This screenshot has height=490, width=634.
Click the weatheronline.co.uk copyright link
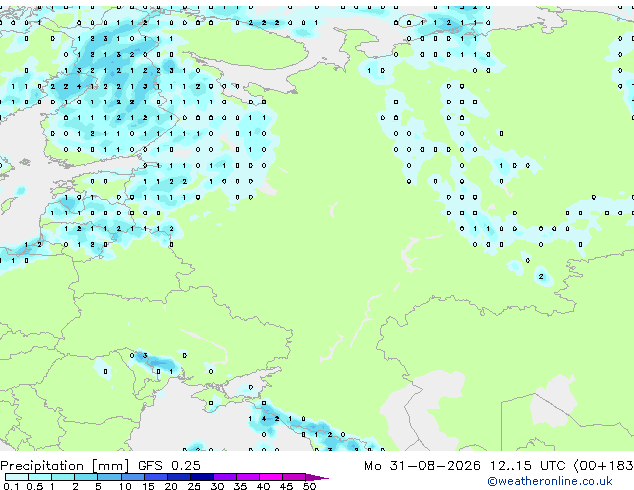pos(549,481)
